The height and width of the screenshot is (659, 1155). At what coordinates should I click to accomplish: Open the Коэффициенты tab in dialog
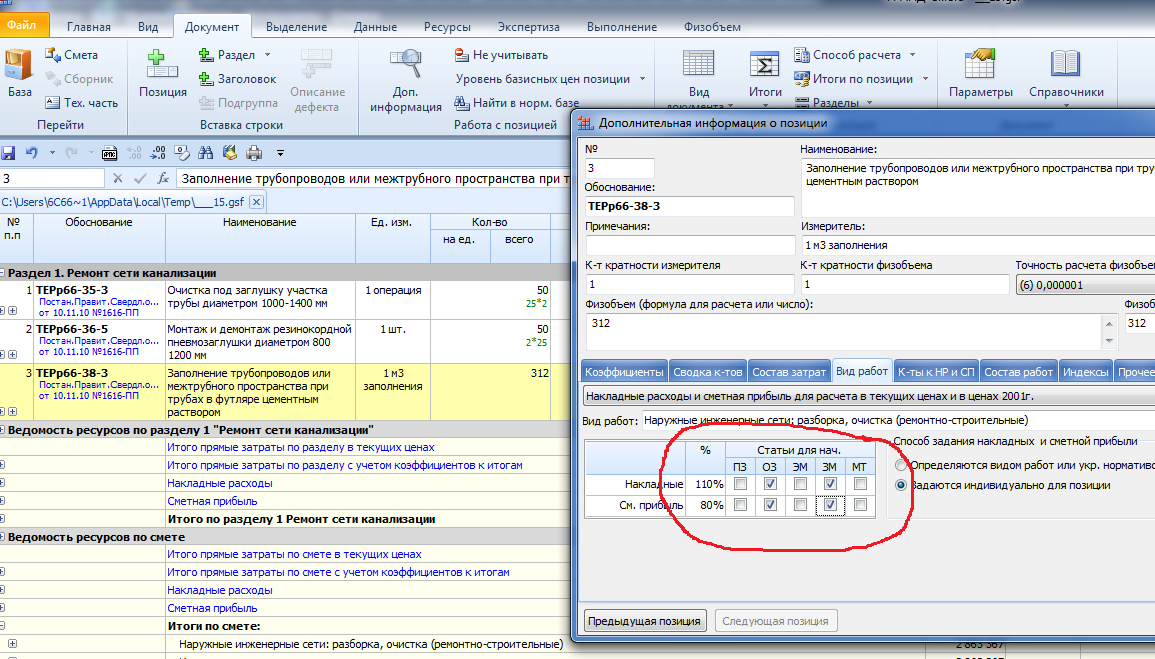[624, 371]
